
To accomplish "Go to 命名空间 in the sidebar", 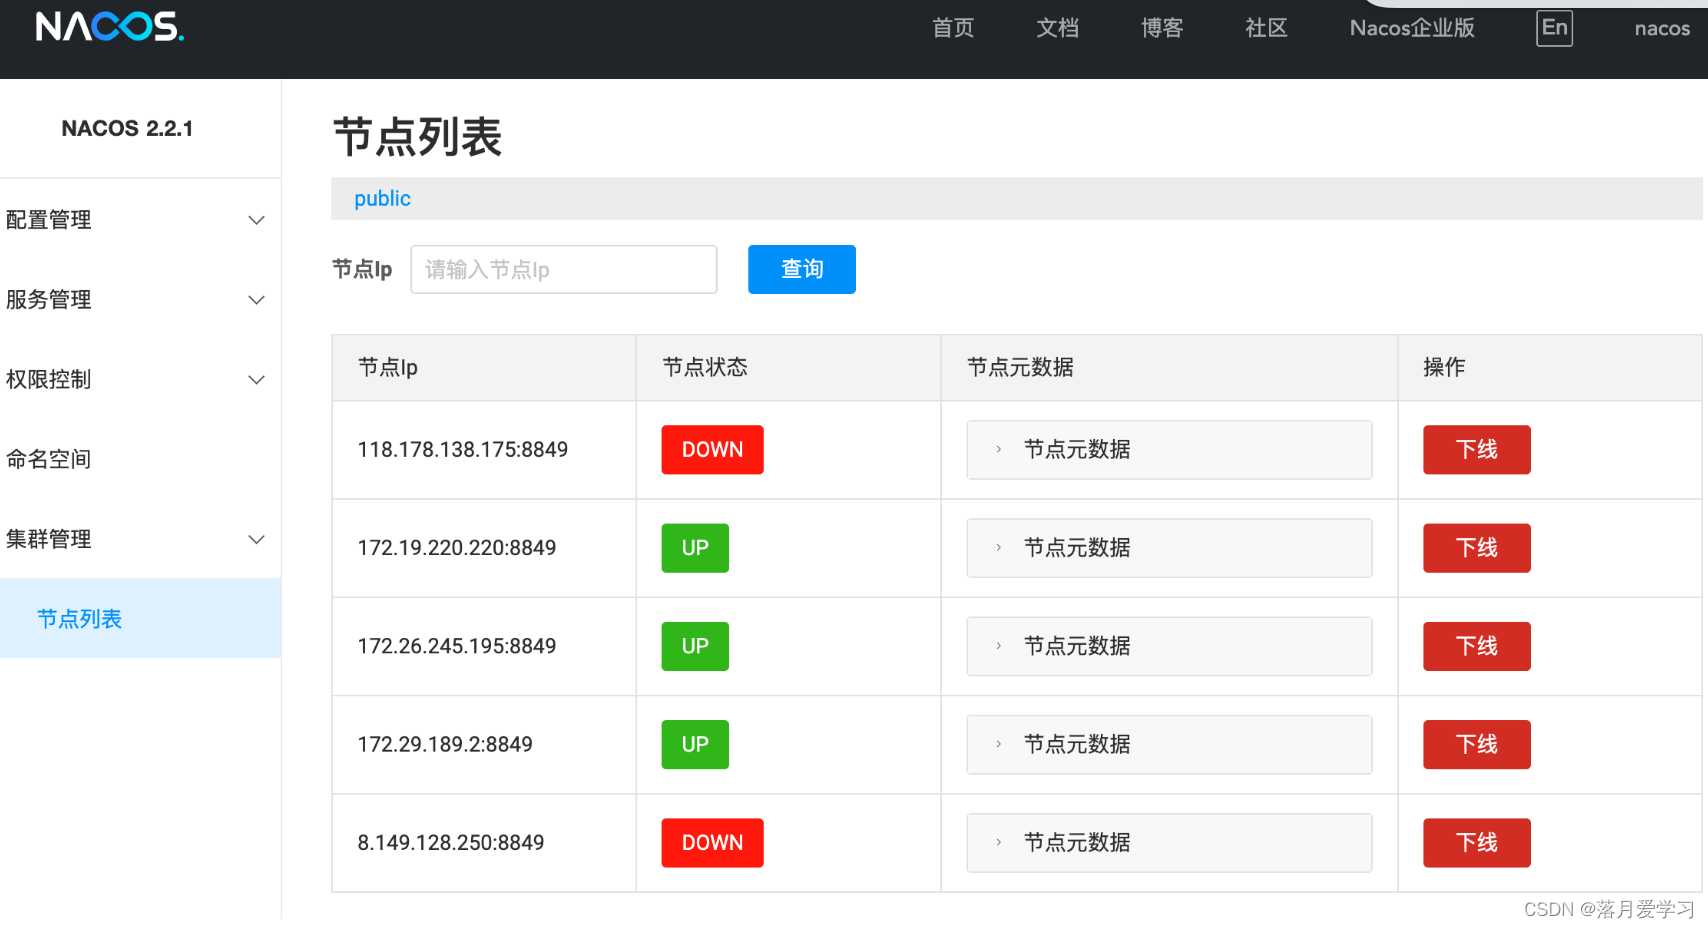I will [140, 460].
